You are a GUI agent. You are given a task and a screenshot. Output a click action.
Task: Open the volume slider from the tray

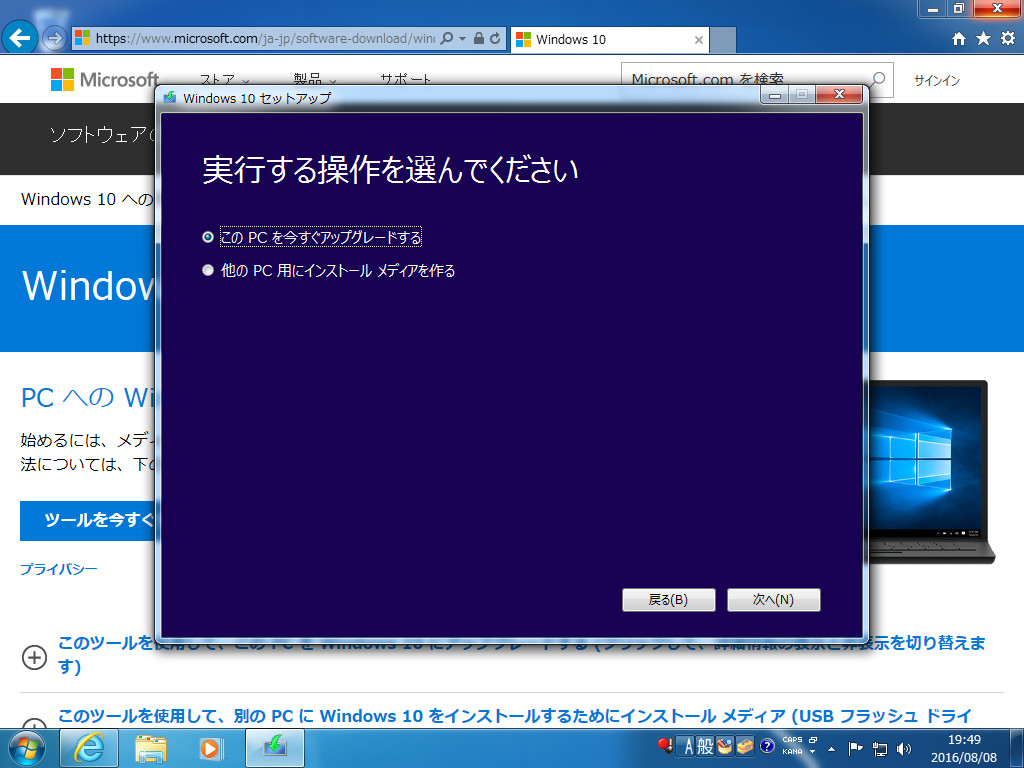[x=903, y=747]
